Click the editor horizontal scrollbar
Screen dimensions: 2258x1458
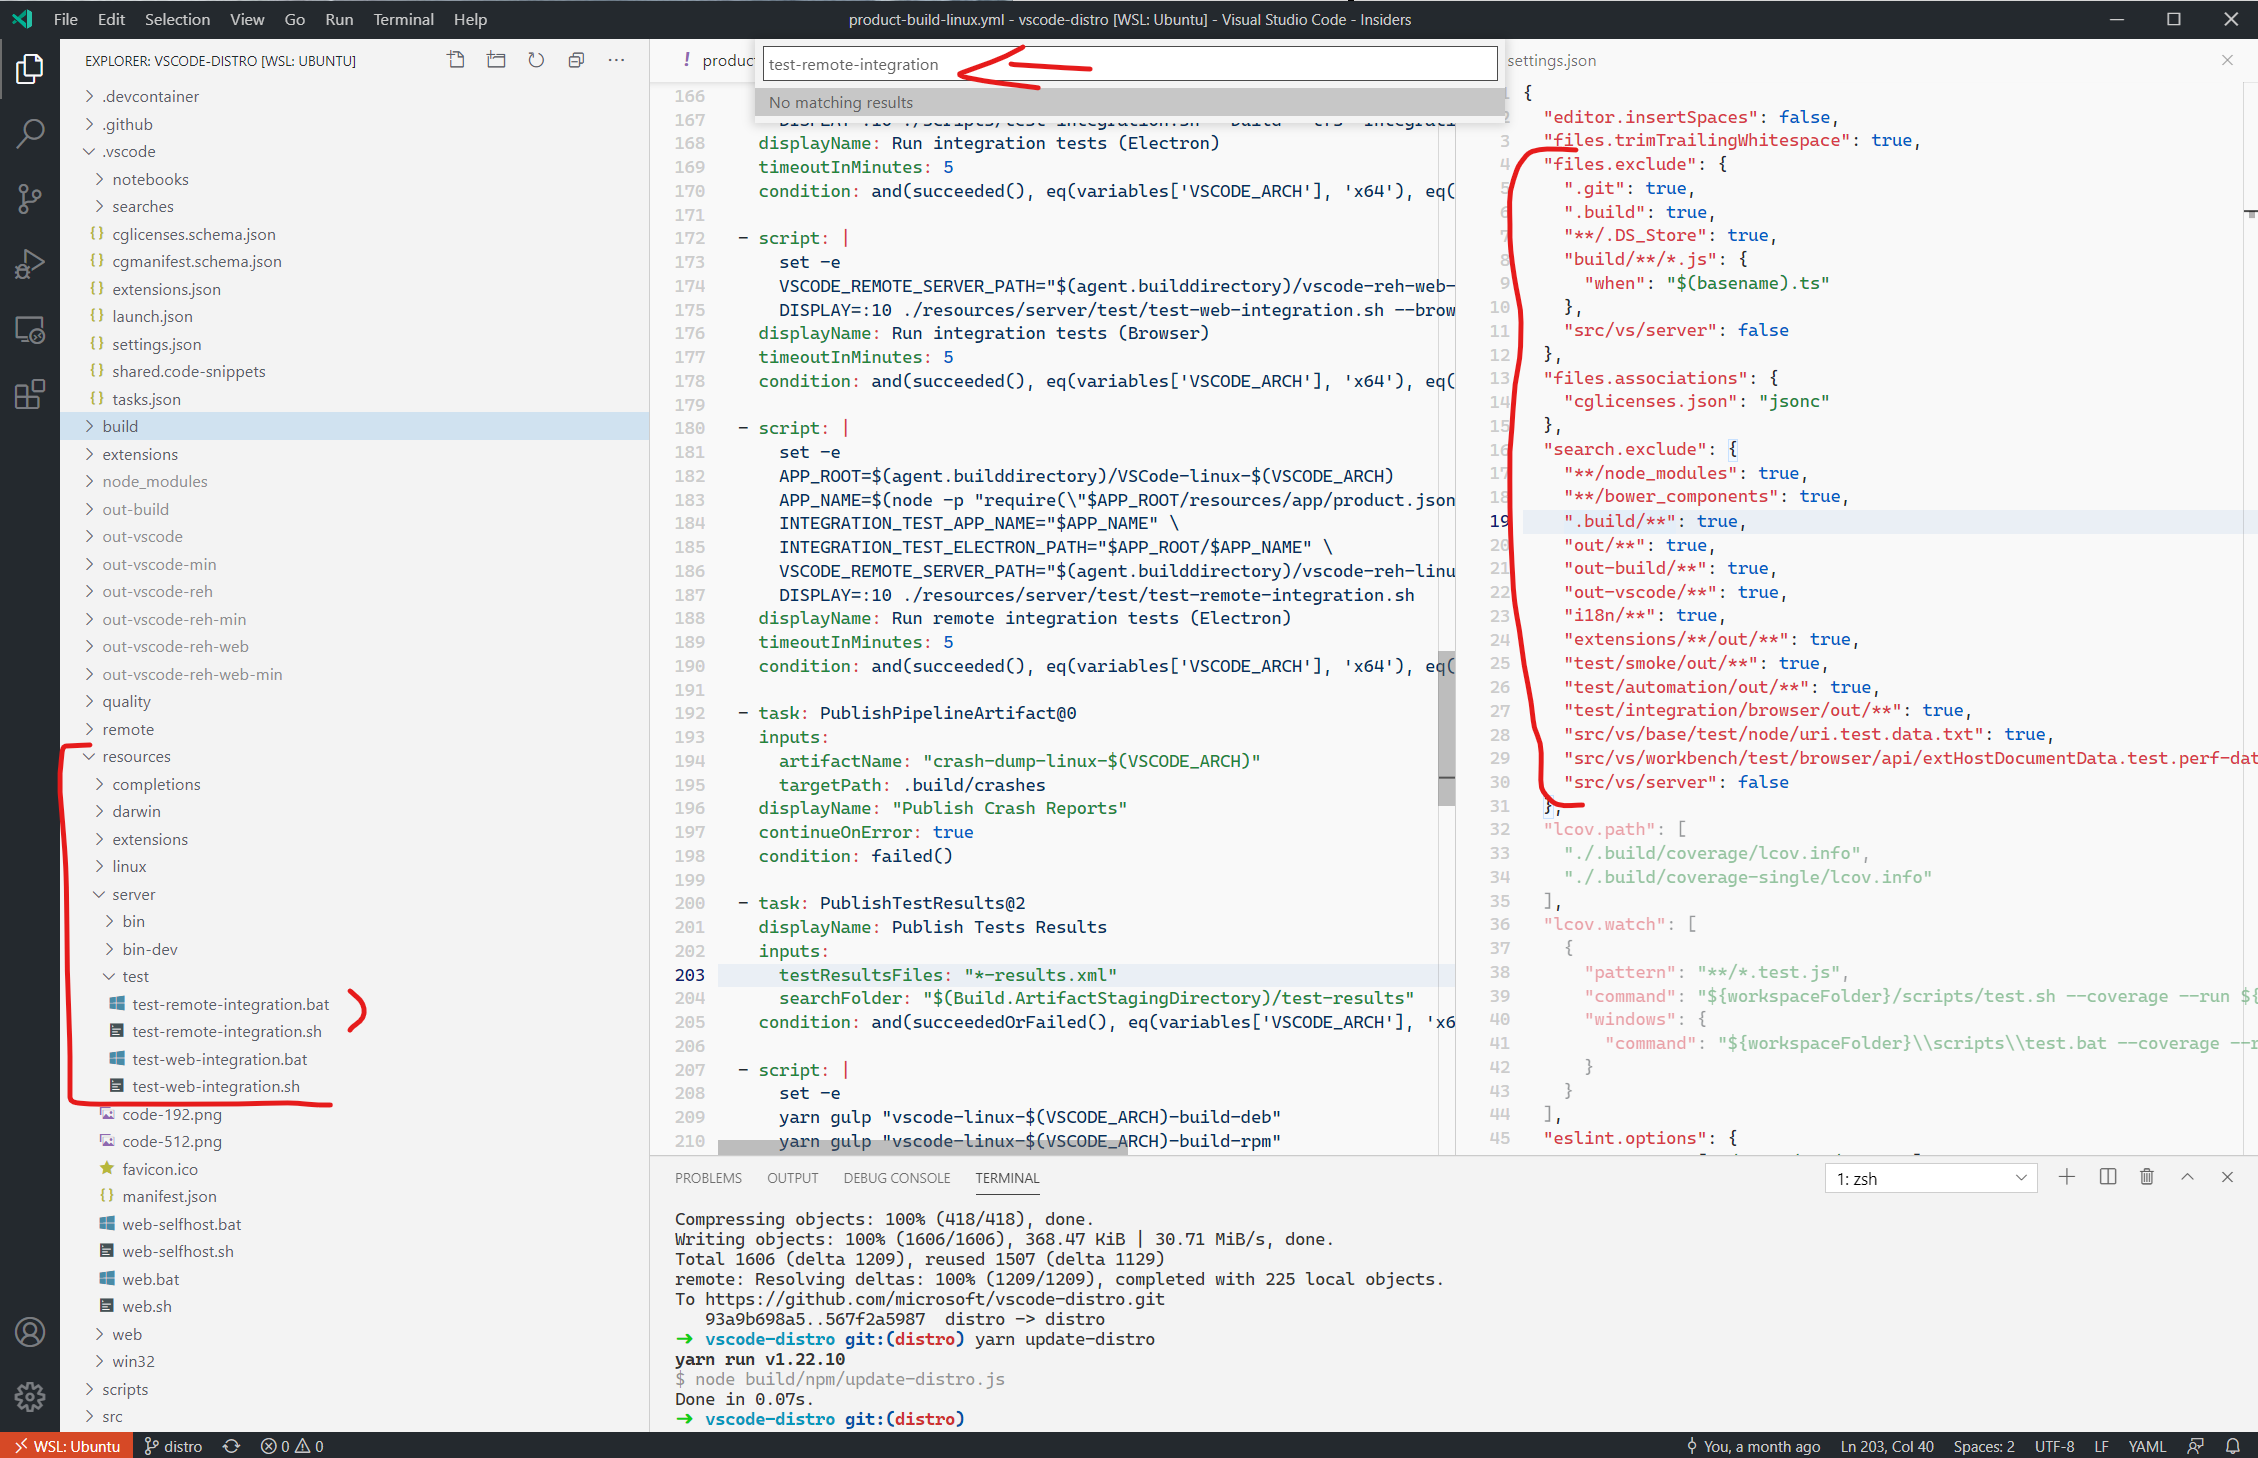[x=923, y=1146]
